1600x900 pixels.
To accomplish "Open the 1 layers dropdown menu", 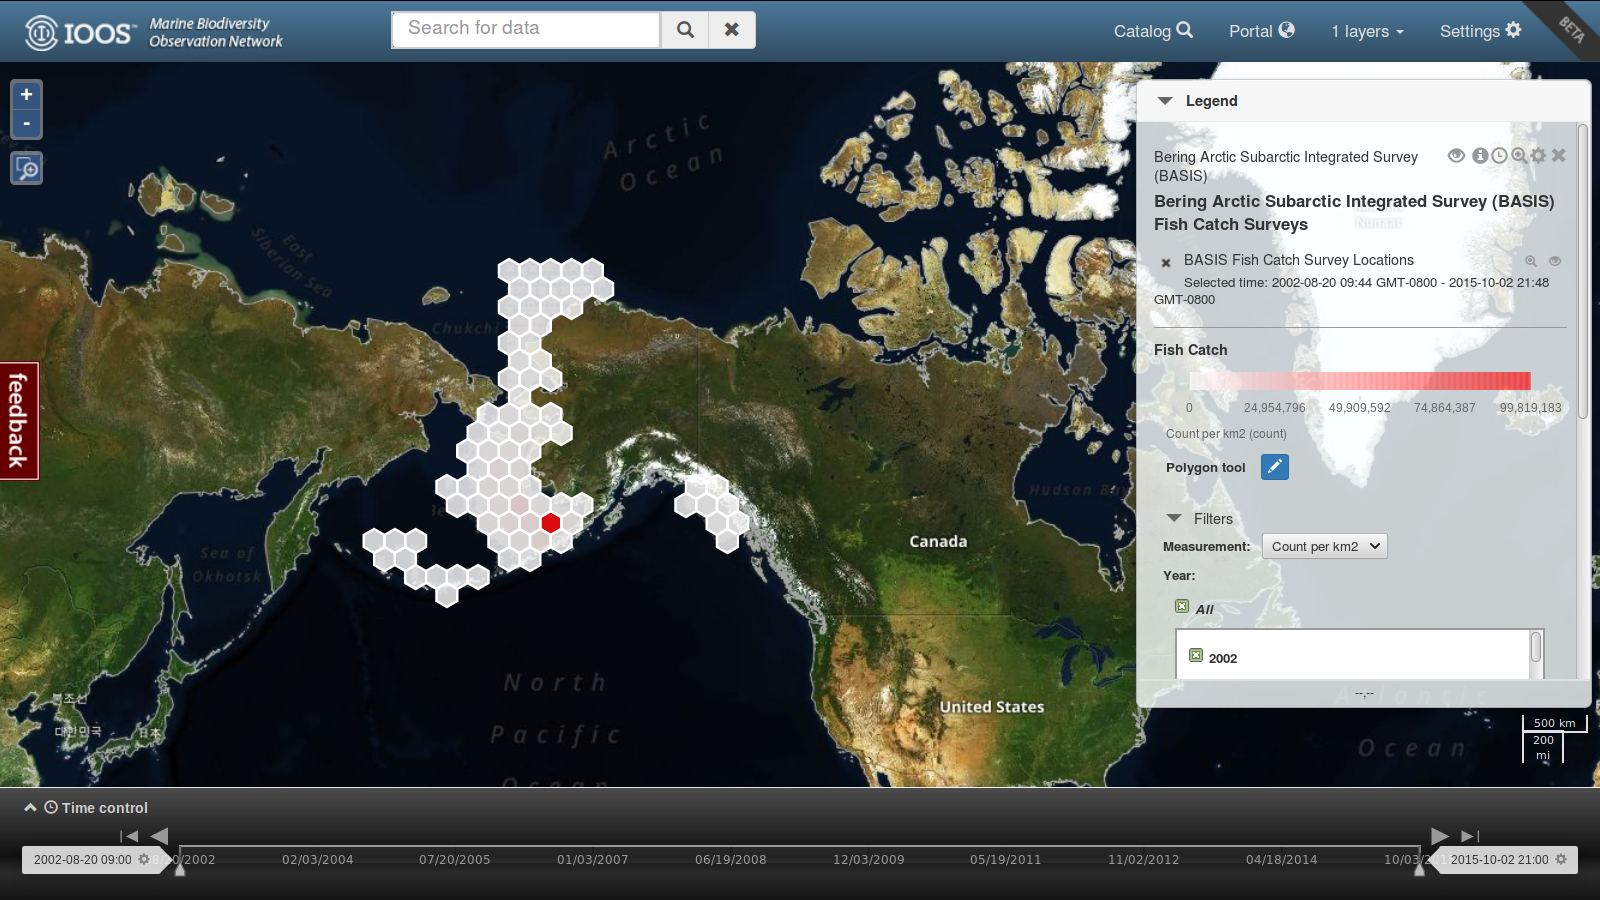I will pyautogui.click(x=1367, y=31).
